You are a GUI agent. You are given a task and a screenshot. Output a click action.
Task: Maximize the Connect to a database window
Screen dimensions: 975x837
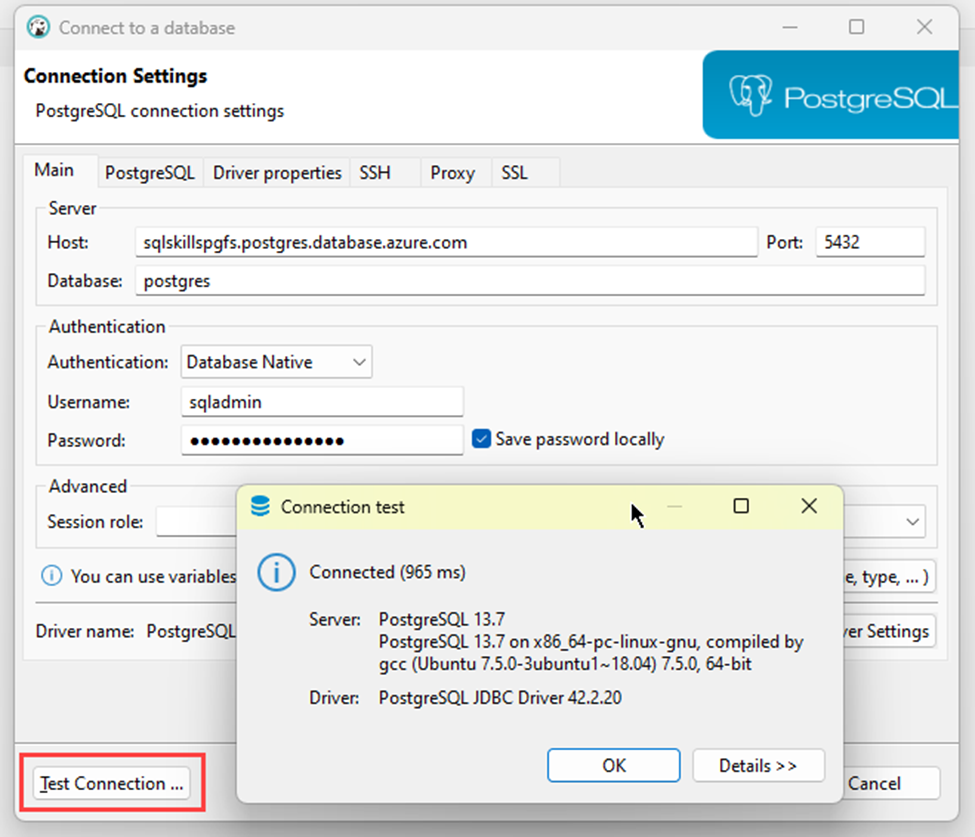pyautogui.click(x=856, y=27)
